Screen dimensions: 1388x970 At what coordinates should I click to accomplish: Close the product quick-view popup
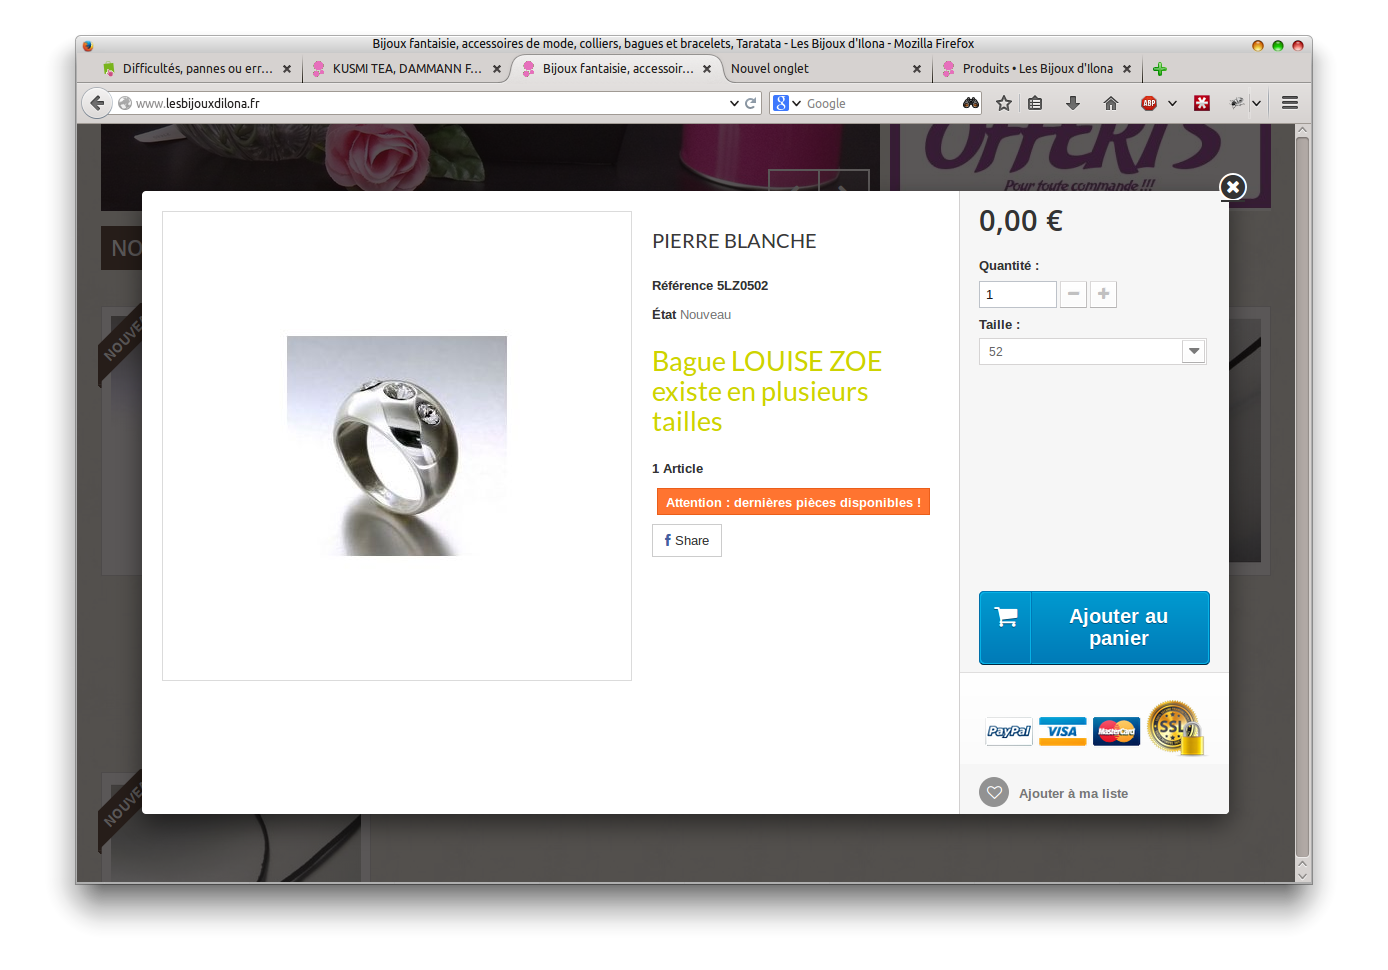pos(1233,187)
